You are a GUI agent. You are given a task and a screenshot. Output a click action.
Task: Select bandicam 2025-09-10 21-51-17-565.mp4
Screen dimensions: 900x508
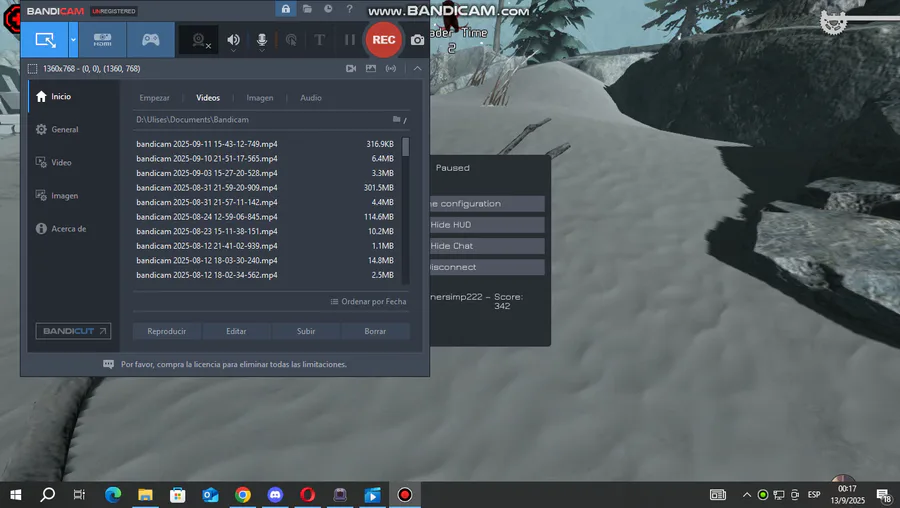point(265,158)
